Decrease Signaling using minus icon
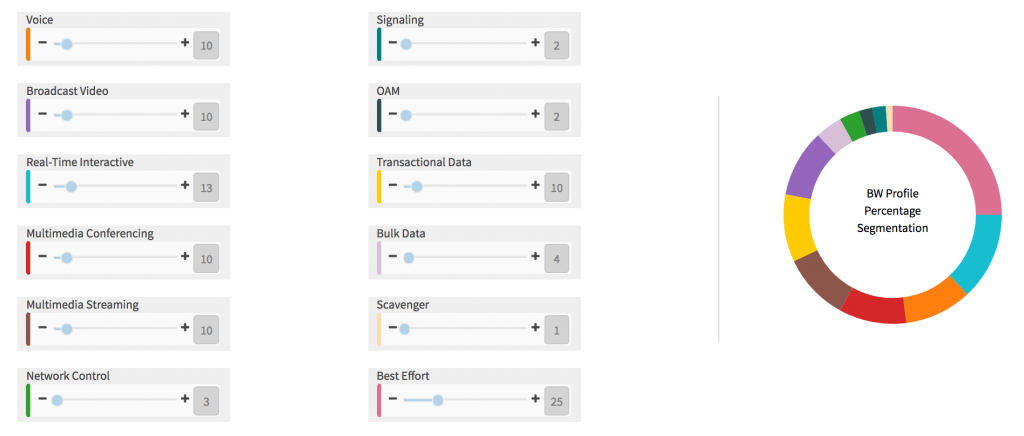Viewport: 1024px width, 436px height. (392, 43)
